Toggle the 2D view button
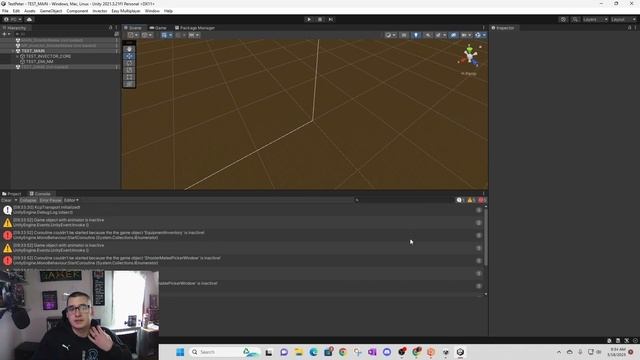Viewport: 640px width, 360px height. (x=404, y=35)
